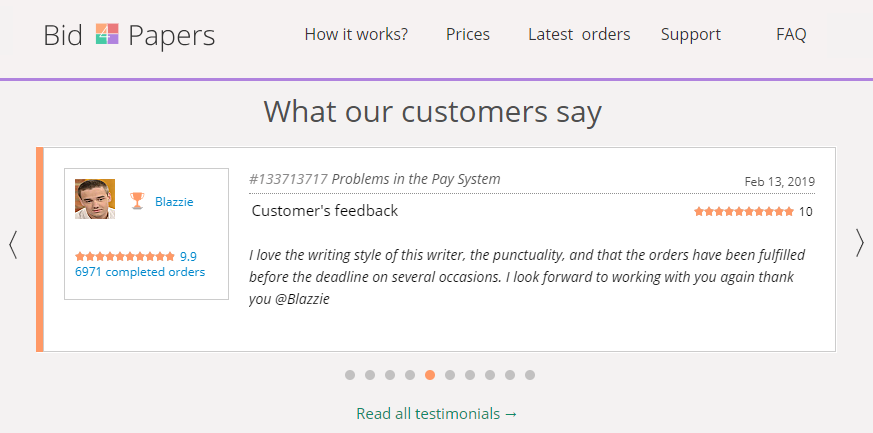Open the FAQ page
The width and height of the screenshot is (873, 433).
click(x=791, y=35)
